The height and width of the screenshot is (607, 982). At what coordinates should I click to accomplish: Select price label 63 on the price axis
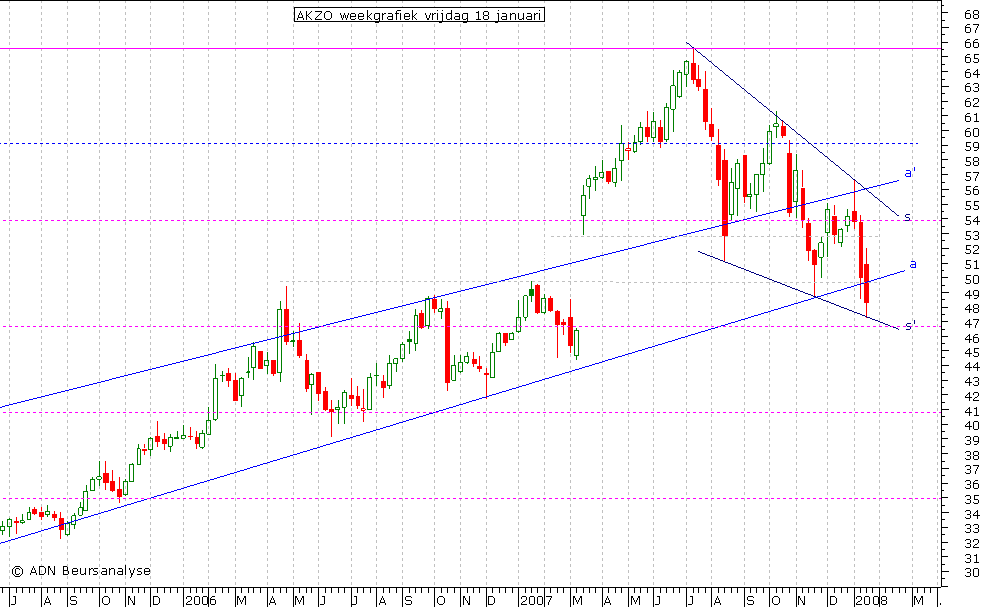[972, 88]
